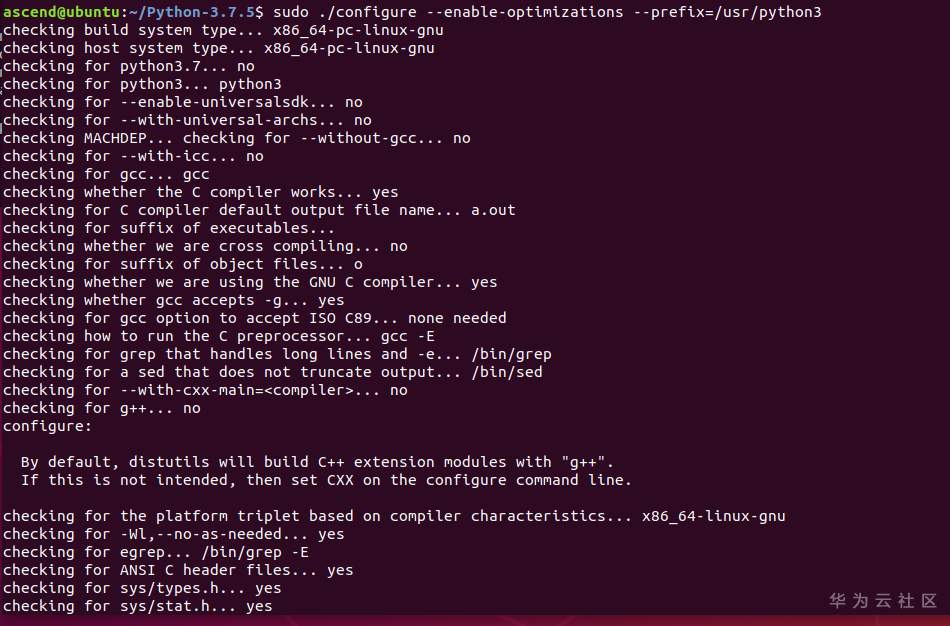
Task: Click the 'ISO C89... none needed' line
Action: tap(254, 318)
